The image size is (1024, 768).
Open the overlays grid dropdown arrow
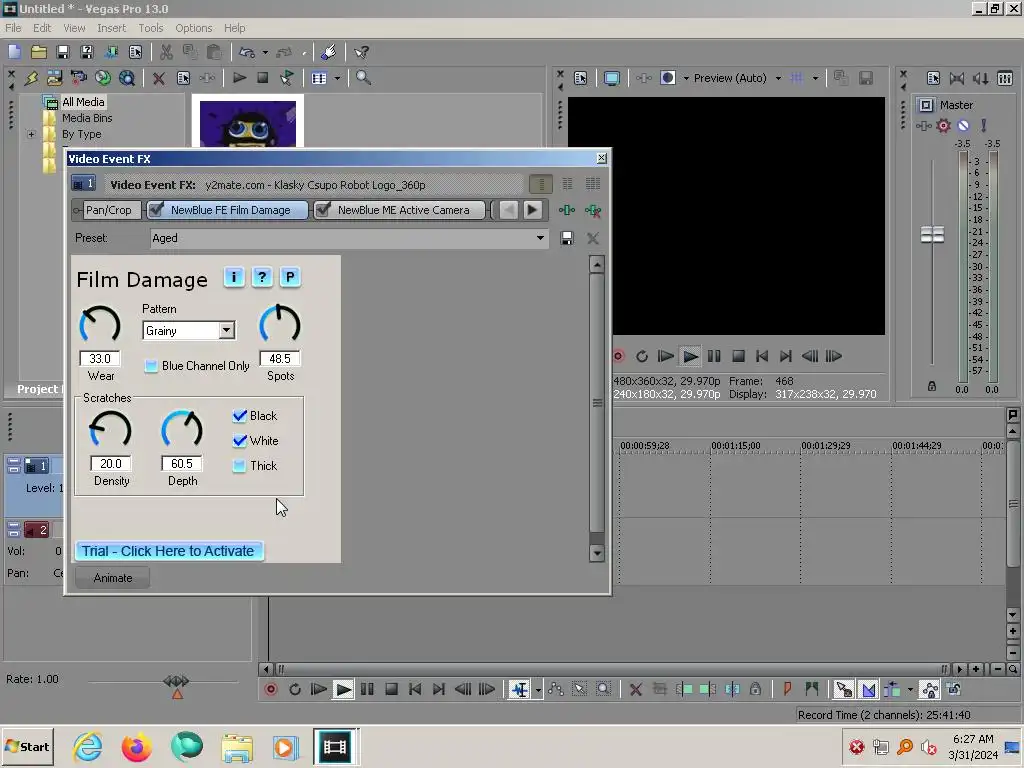(815, 78)
